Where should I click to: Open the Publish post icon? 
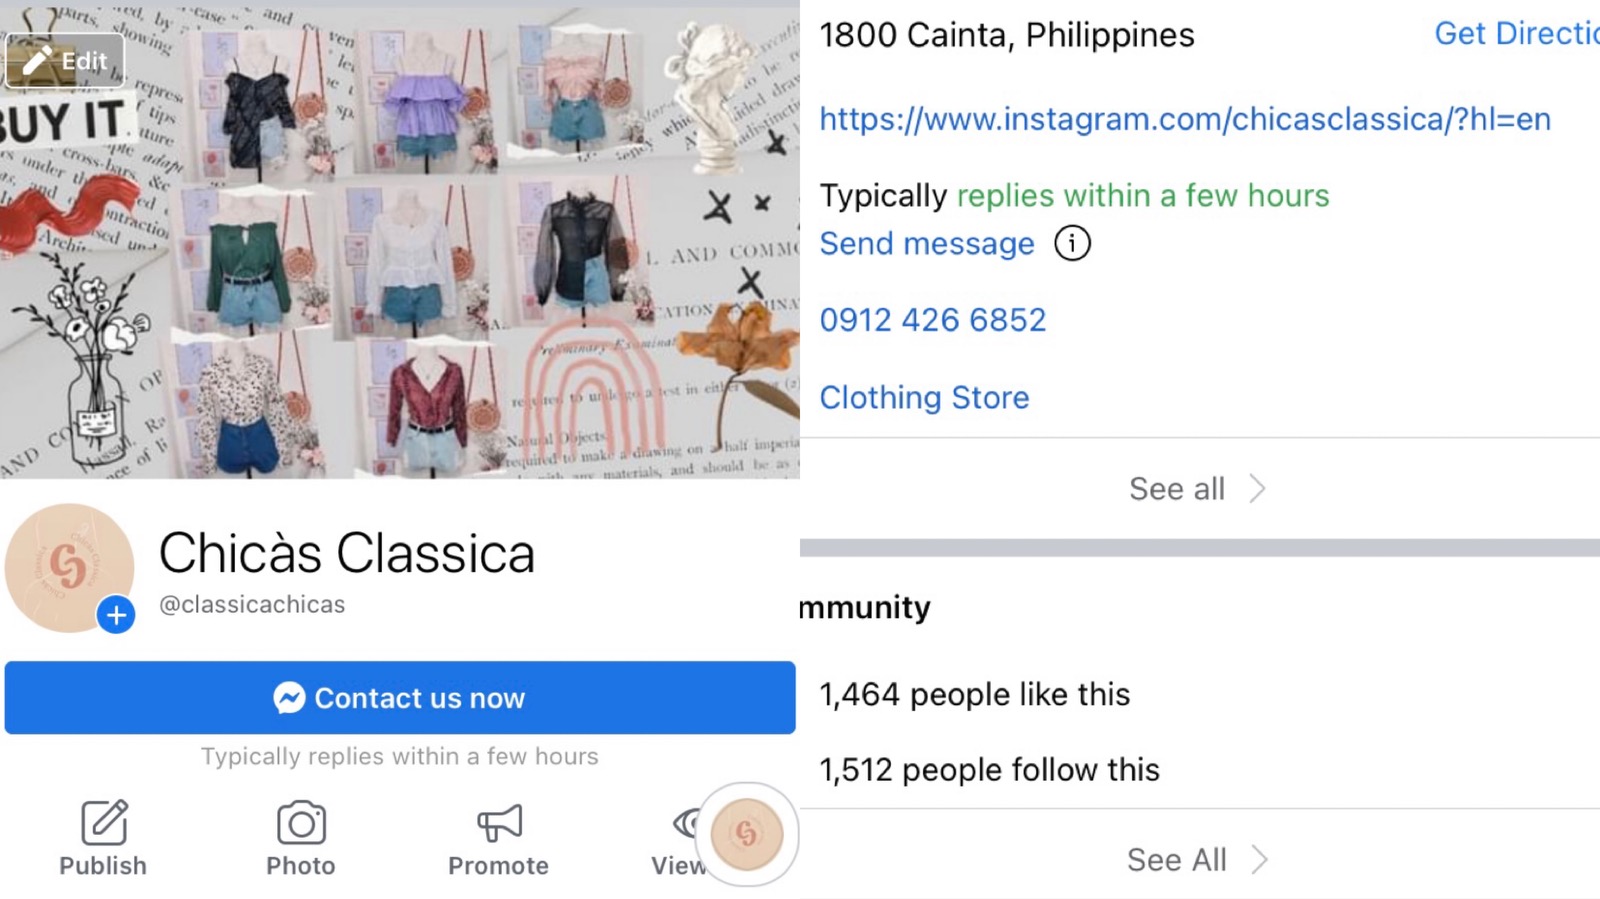[x=103, y=823]
